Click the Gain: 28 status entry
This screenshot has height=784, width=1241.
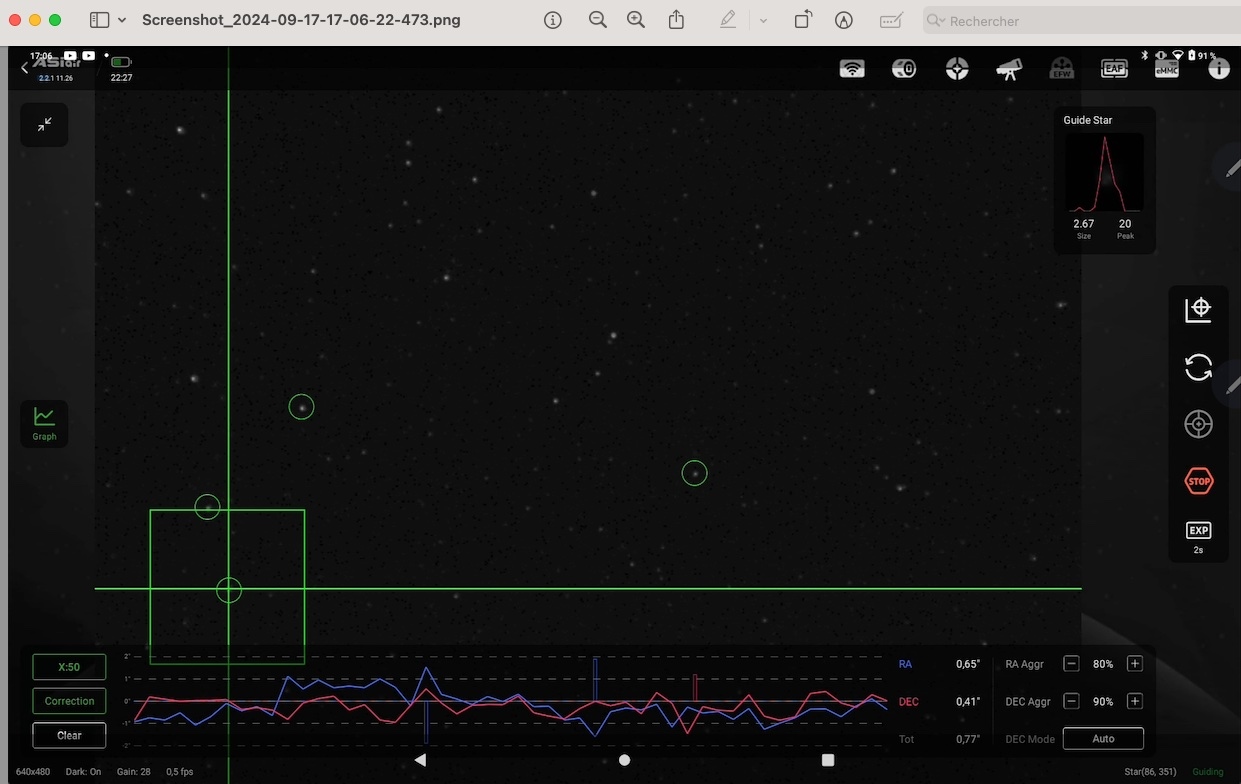pos(133,772)
